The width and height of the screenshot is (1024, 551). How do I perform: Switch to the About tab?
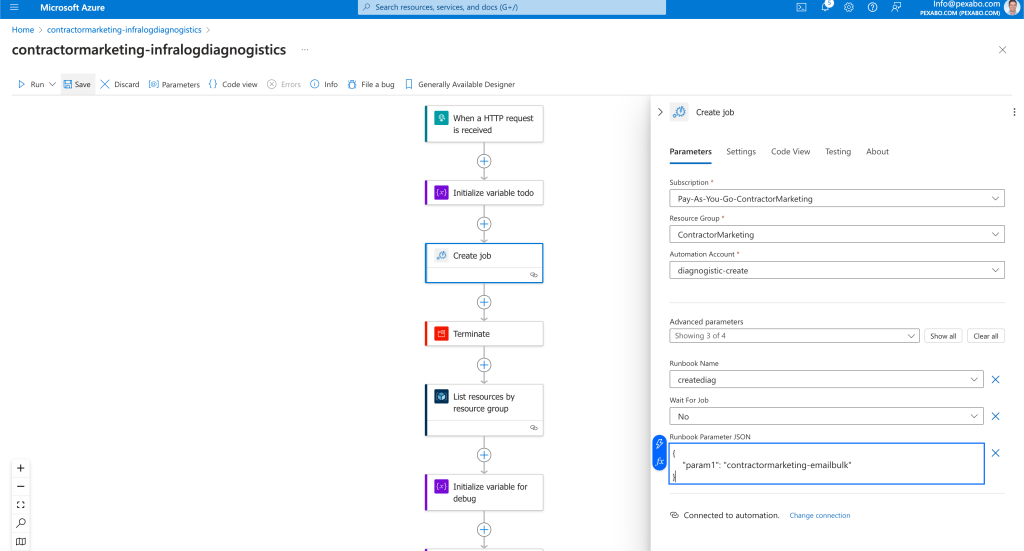(x=877, y=151)
